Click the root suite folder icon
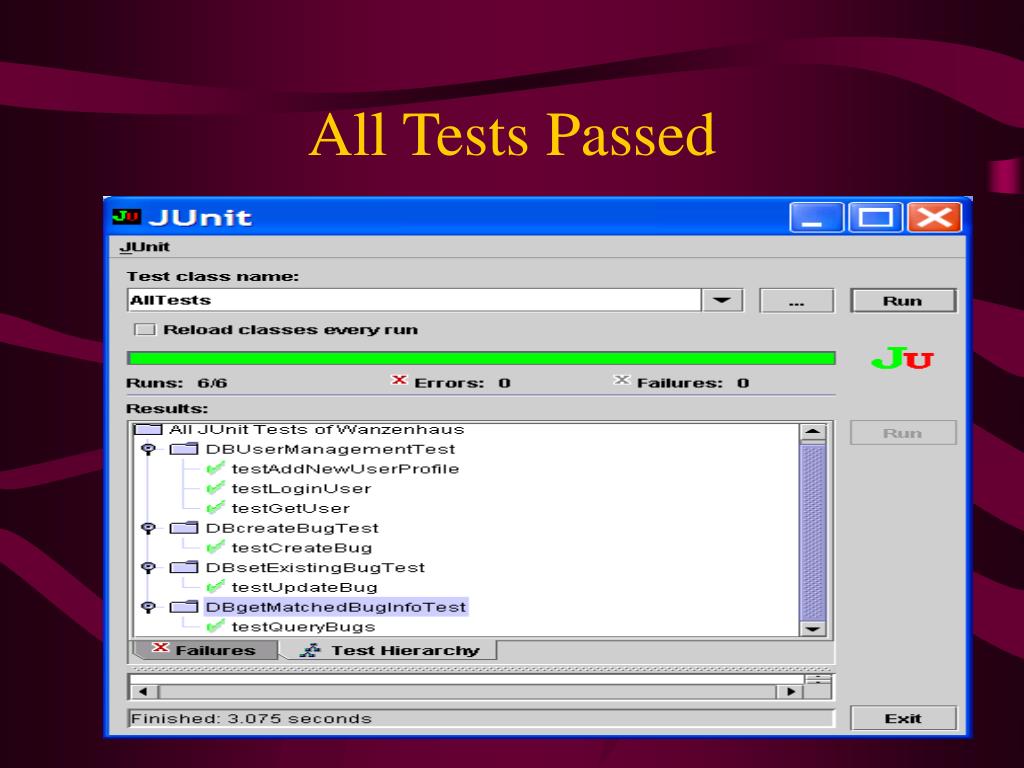Image resolution: width=1024 pixels, height=768 pixels. pyautogui.click(x=148, y=429)
